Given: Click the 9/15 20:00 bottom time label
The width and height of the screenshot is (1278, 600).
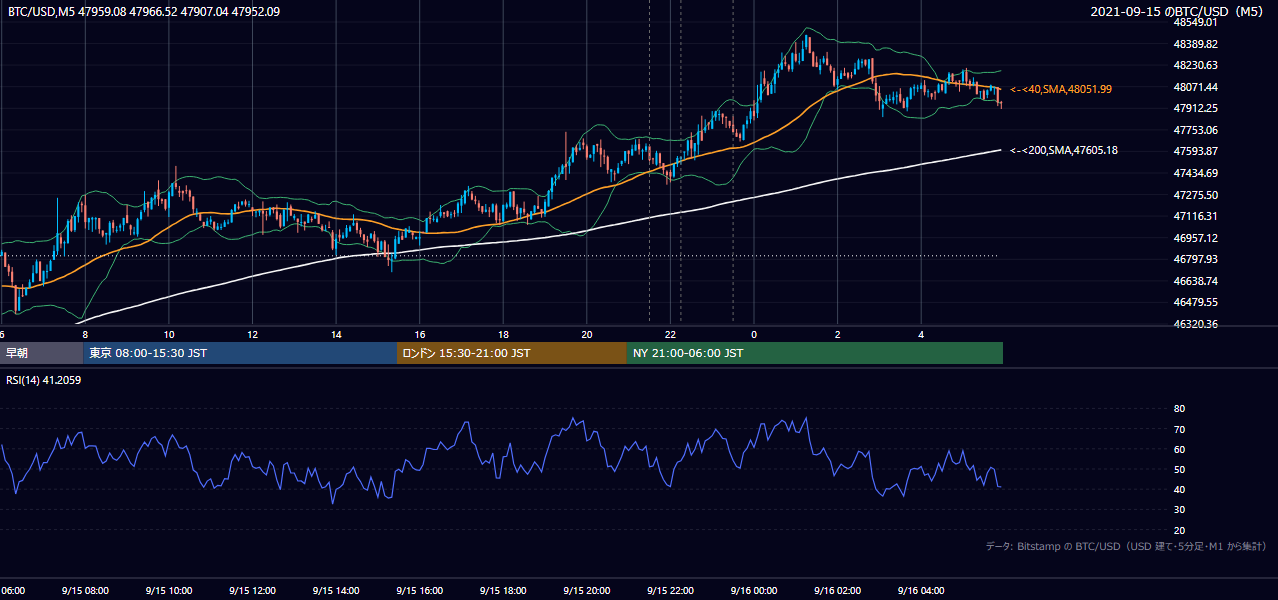Looking at the screenshot, I should 587,590.
